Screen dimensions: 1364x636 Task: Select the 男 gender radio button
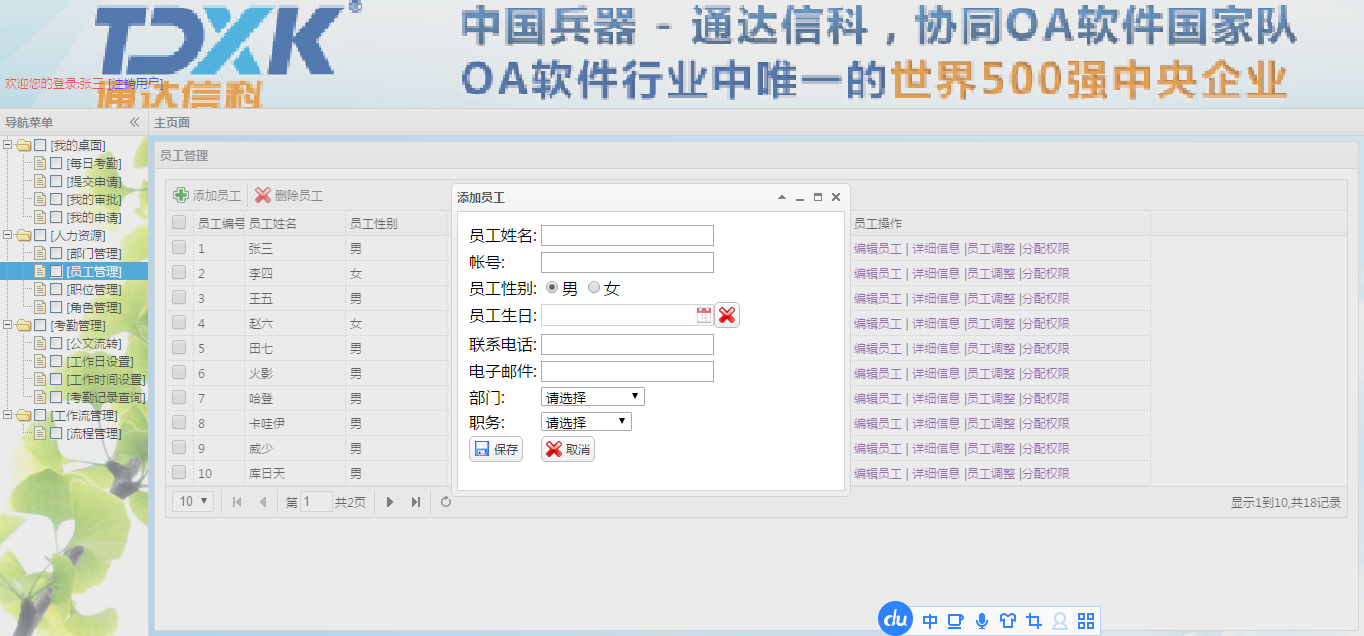point(552,288)
